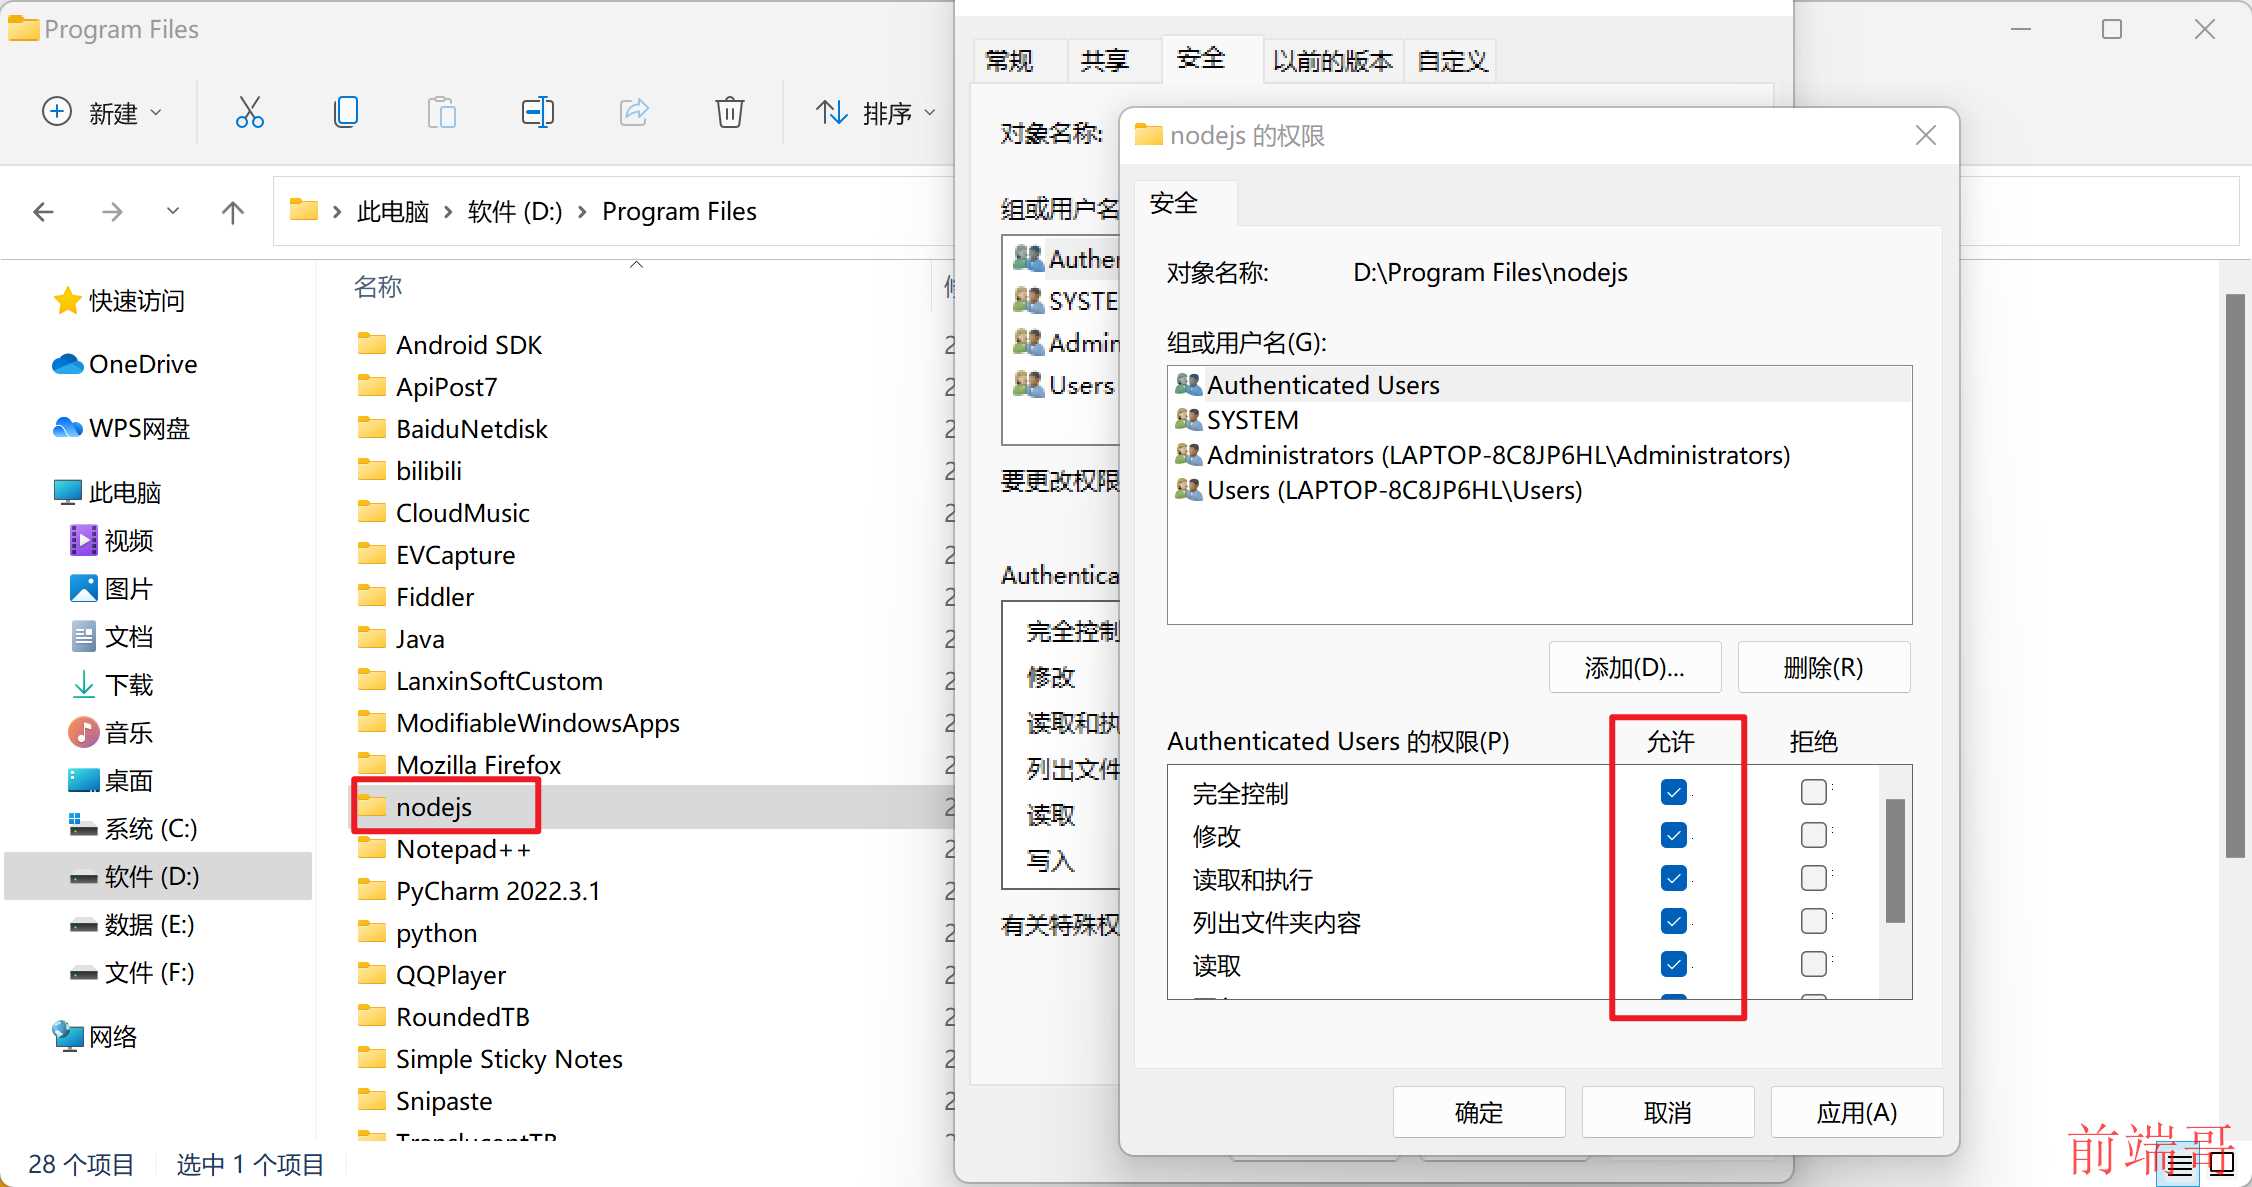Select 数据 (E:) drive in sidebar
The image size is (2252, 1187).
(131, 924)
